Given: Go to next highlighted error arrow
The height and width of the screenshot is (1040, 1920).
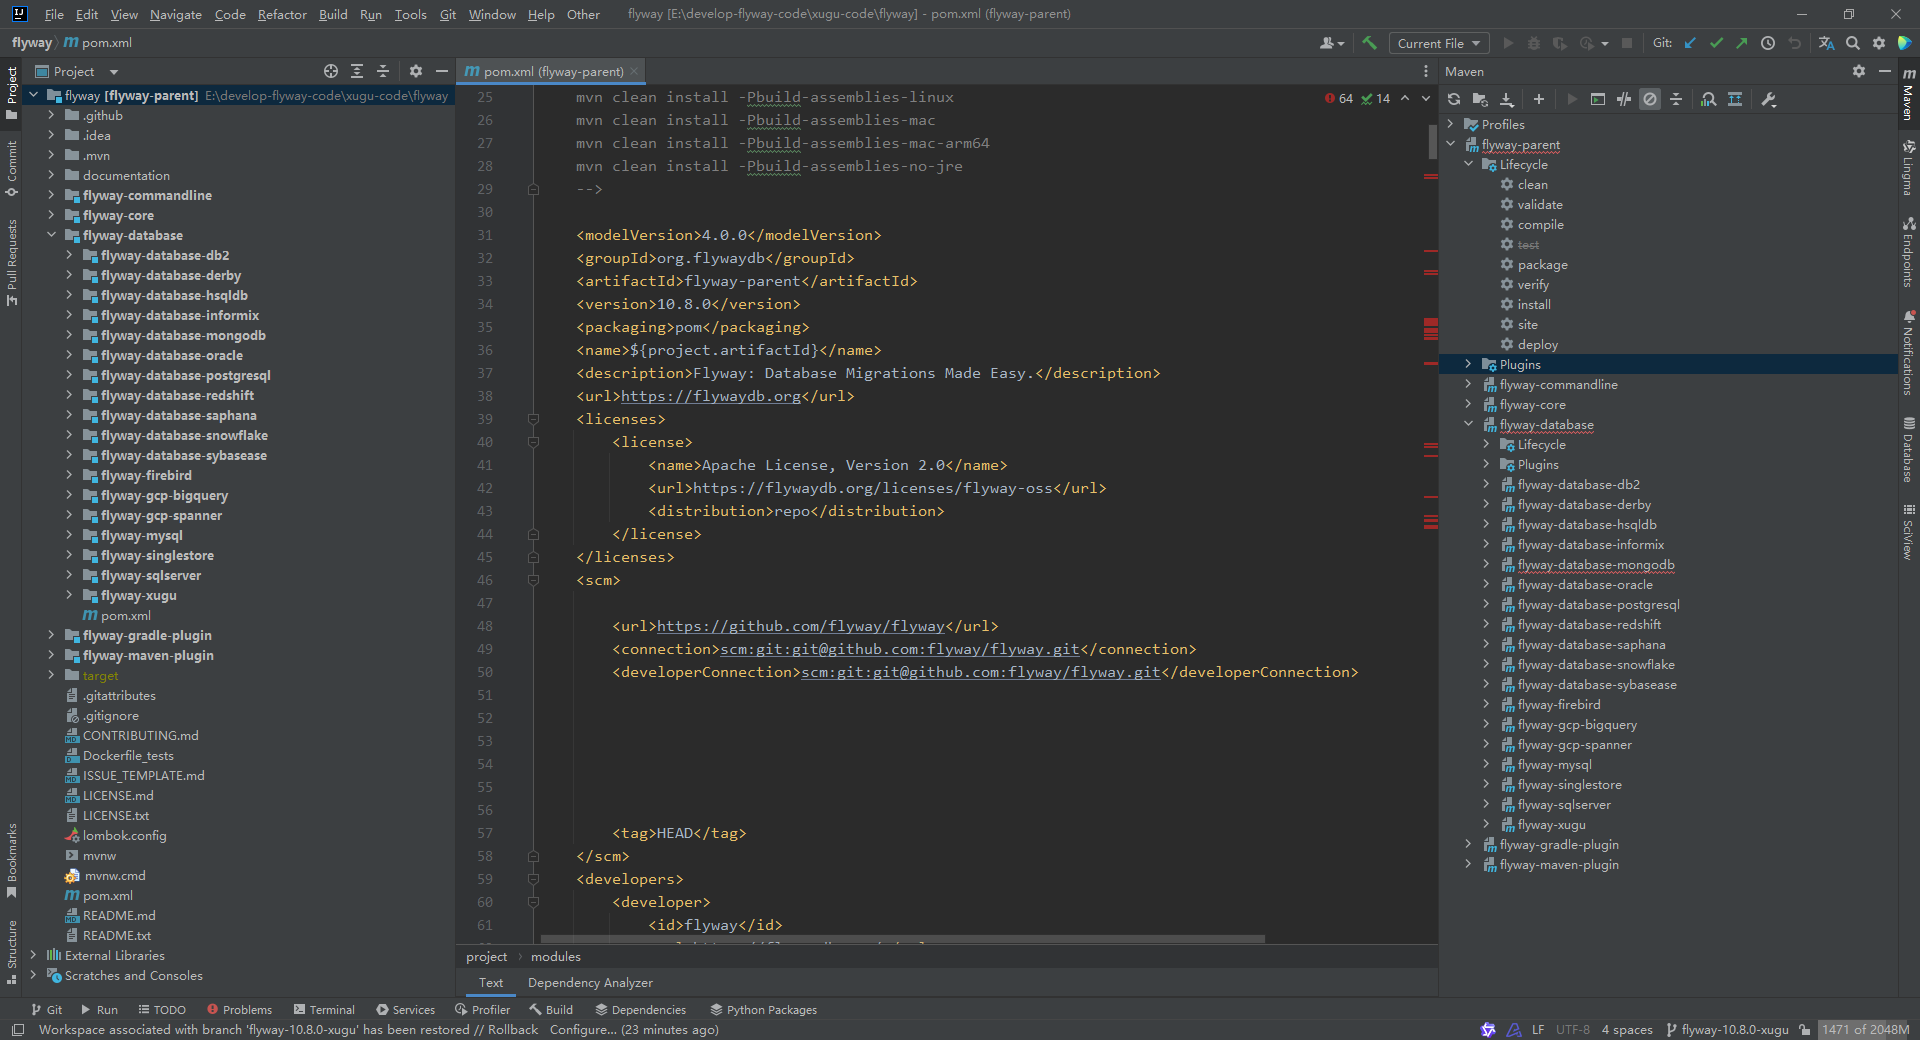Looking at the screenshot, I should pyautogui.click(x=1426, y=98).
